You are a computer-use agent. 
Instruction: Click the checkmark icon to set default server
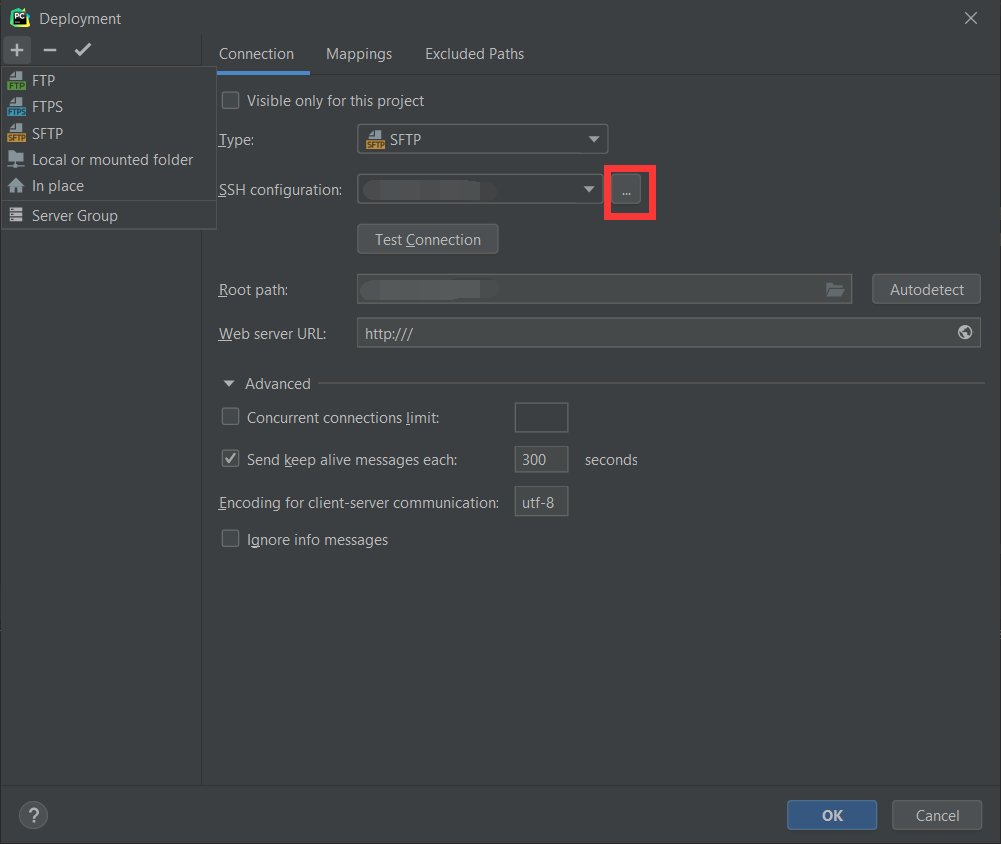point(83,50)
